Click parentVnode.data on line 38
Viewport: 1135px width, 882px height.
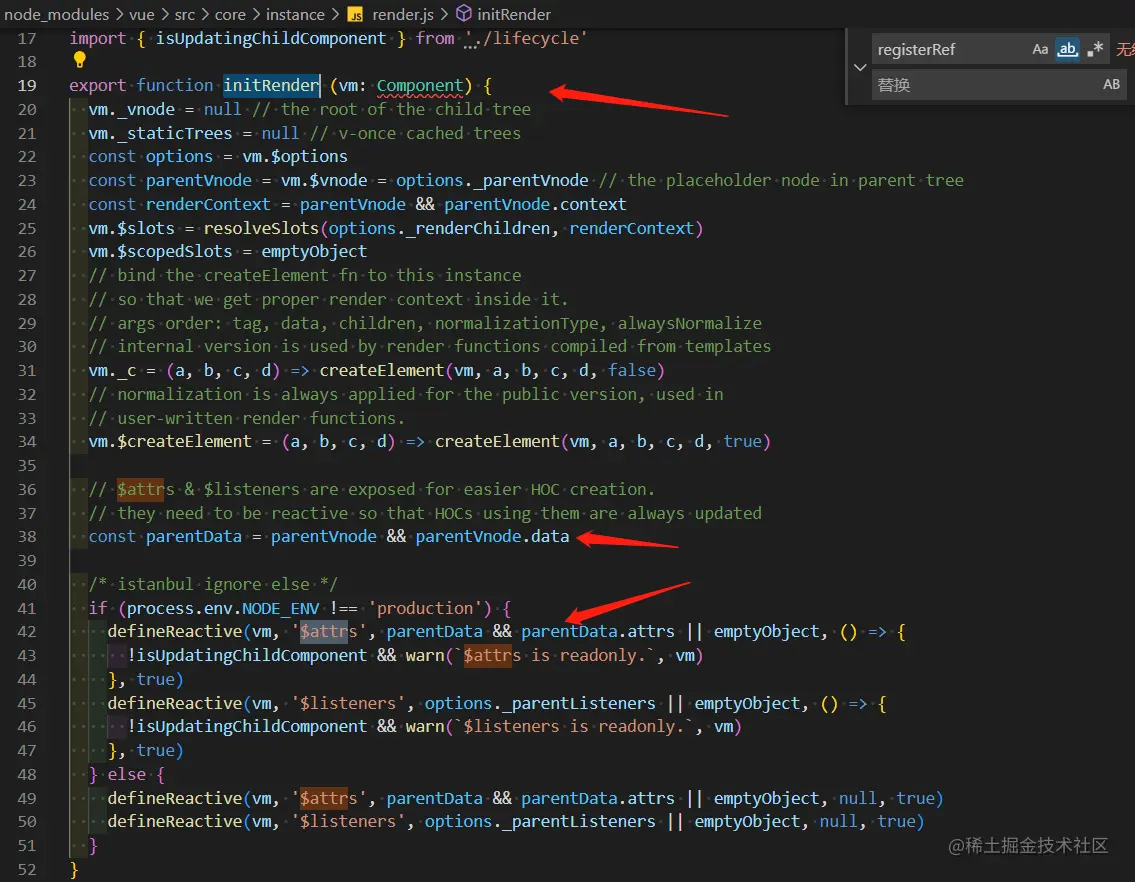pos(492,537)
